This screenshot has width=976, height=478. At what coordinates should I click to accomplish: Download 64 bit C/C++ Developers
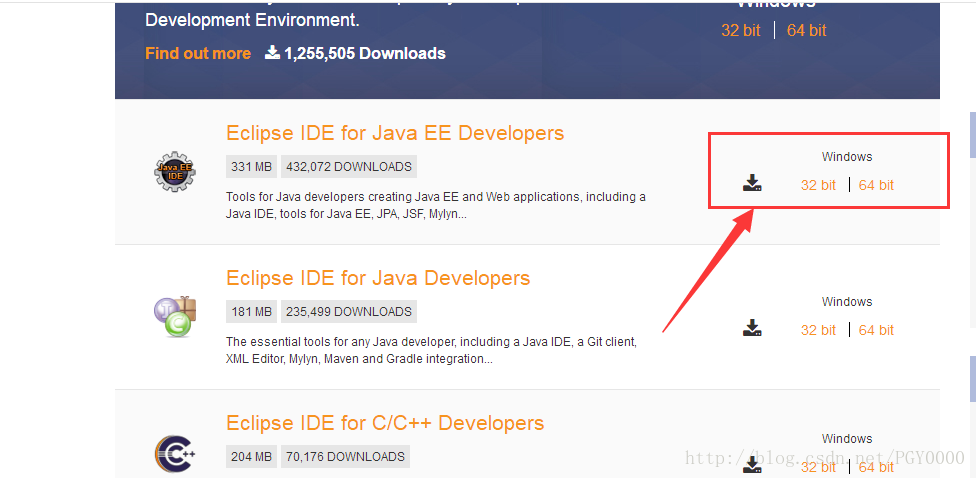876,467
